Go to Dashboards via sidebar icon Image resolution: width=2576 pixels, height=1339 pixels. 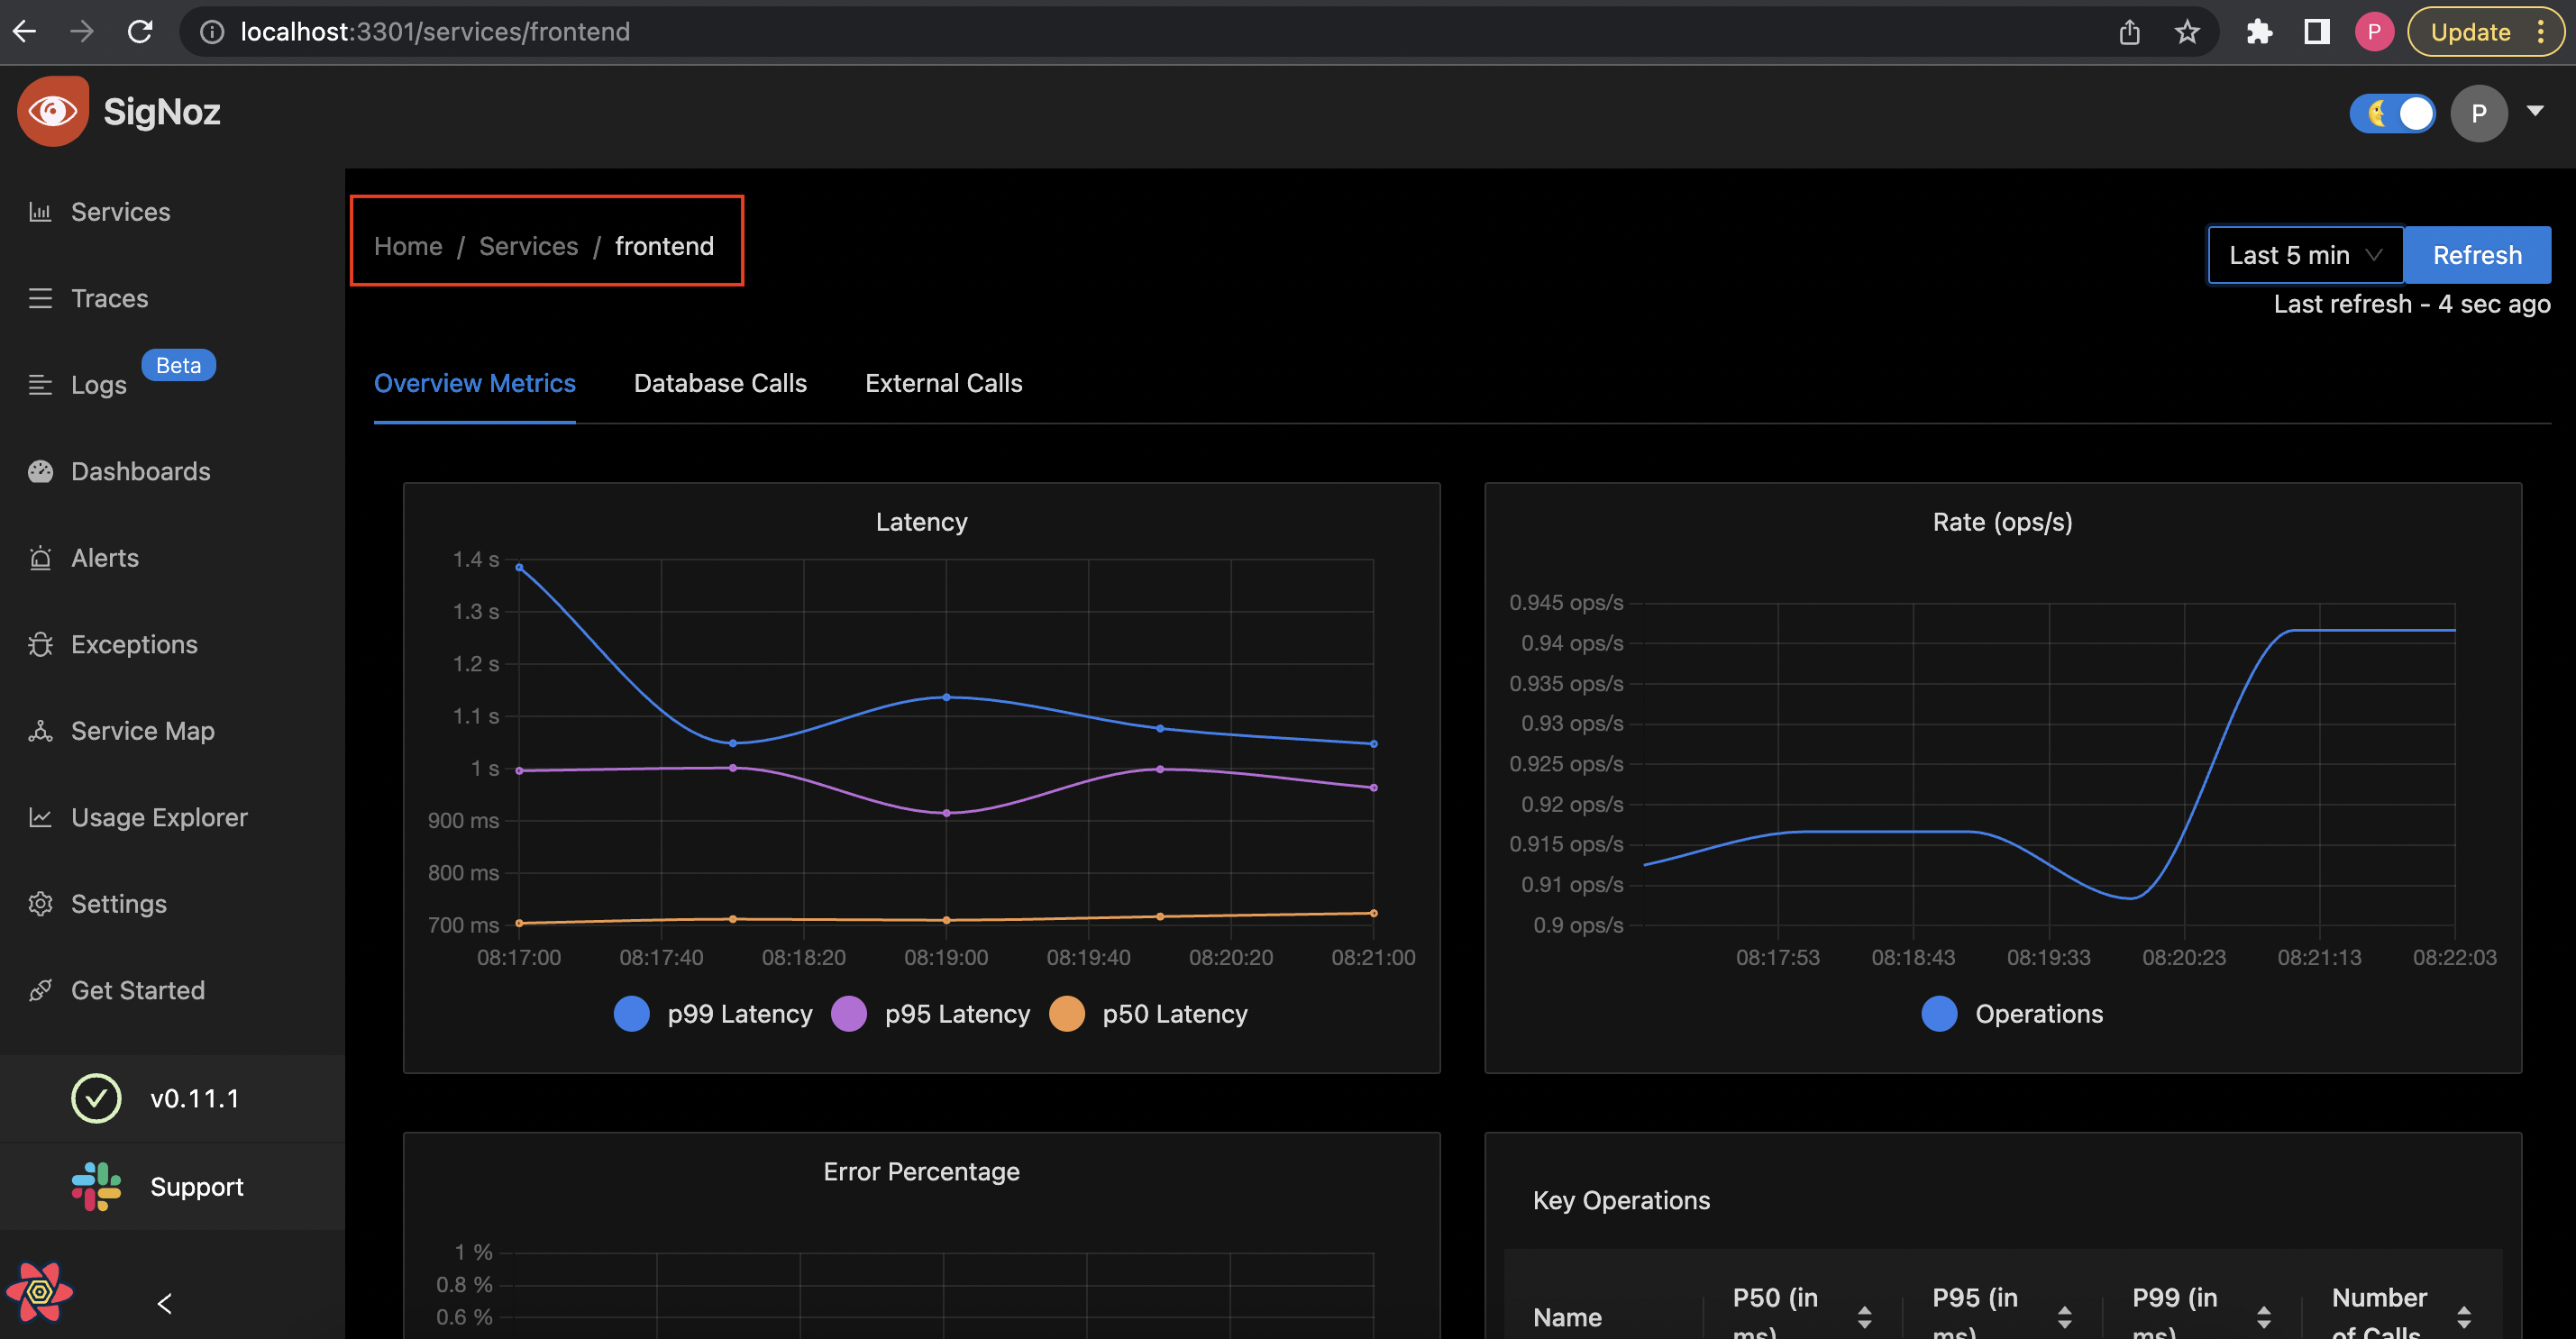point(40,472)
